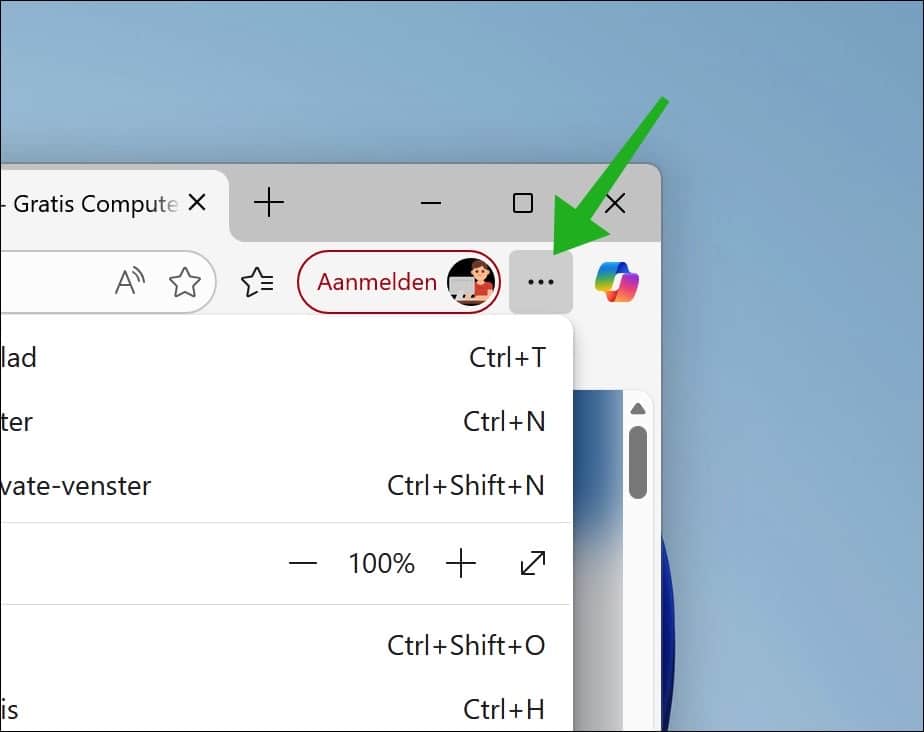The image size is (924, 732).
Task: Enter full screen via the diagonal arrow icon
Action: [531, 563]
